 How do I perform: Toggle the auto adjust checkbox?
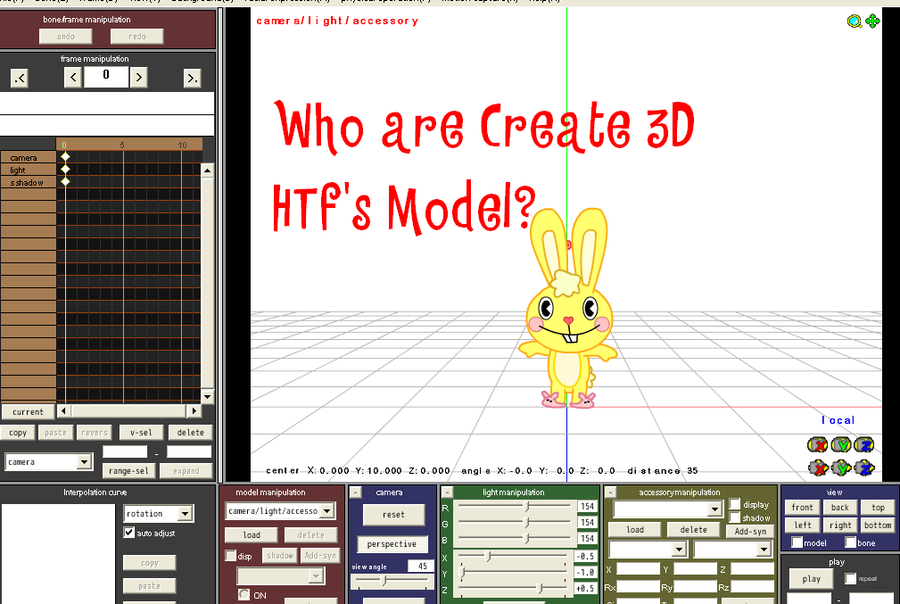129,532
